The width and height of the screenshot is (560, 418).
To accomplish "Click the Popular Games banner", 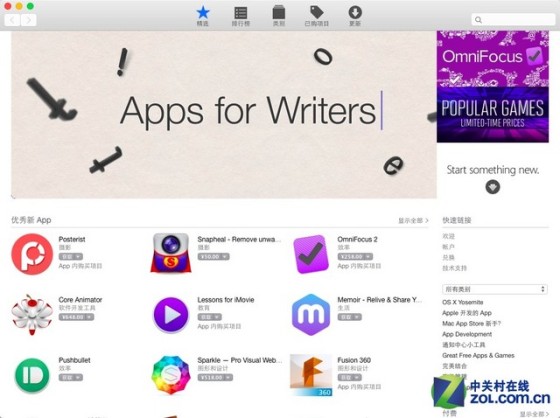I will tap(492, 115).
